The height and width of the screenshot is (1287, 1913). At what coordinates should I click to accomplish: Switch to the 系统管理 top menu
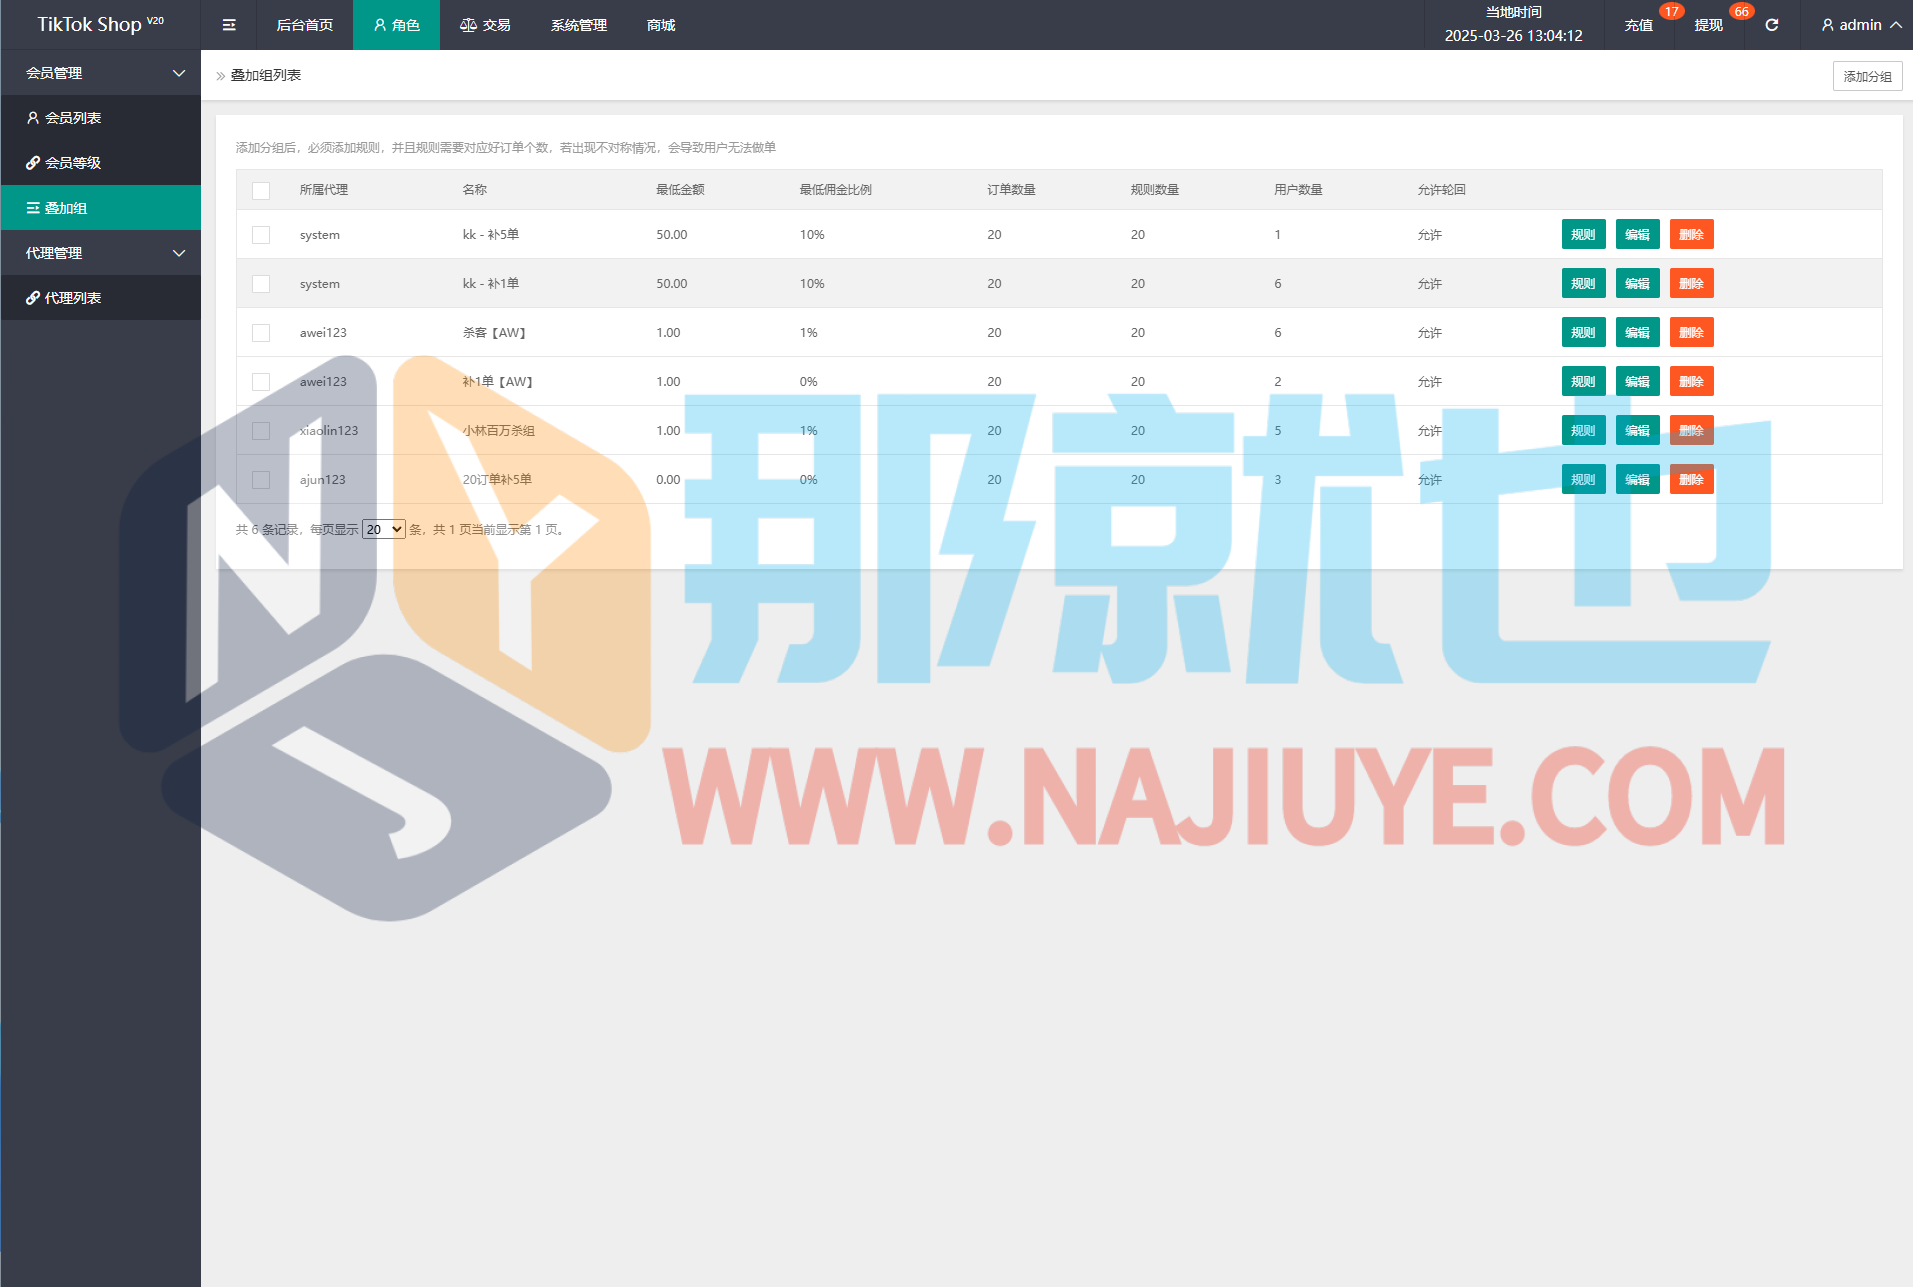(x=578, y=25)
